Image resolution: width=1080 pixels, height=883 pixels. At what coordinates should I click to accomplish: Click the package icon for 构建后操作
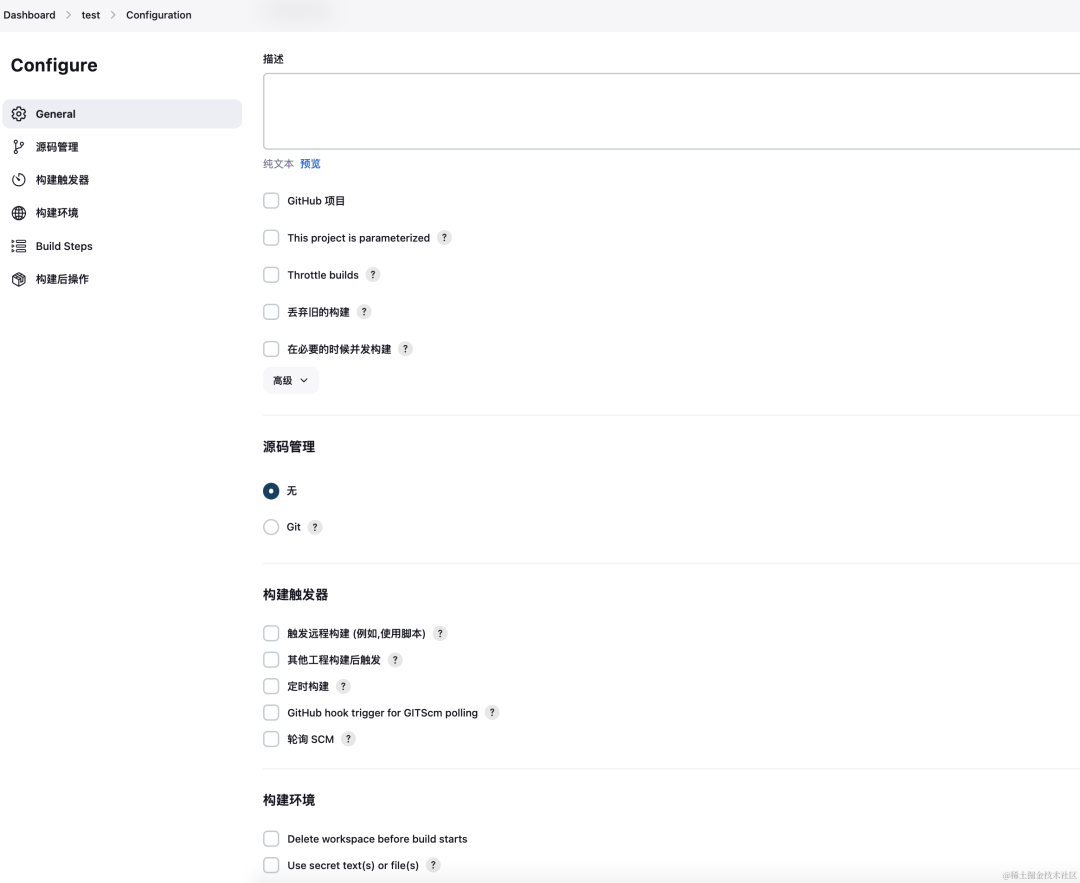[x=19, y=279]
